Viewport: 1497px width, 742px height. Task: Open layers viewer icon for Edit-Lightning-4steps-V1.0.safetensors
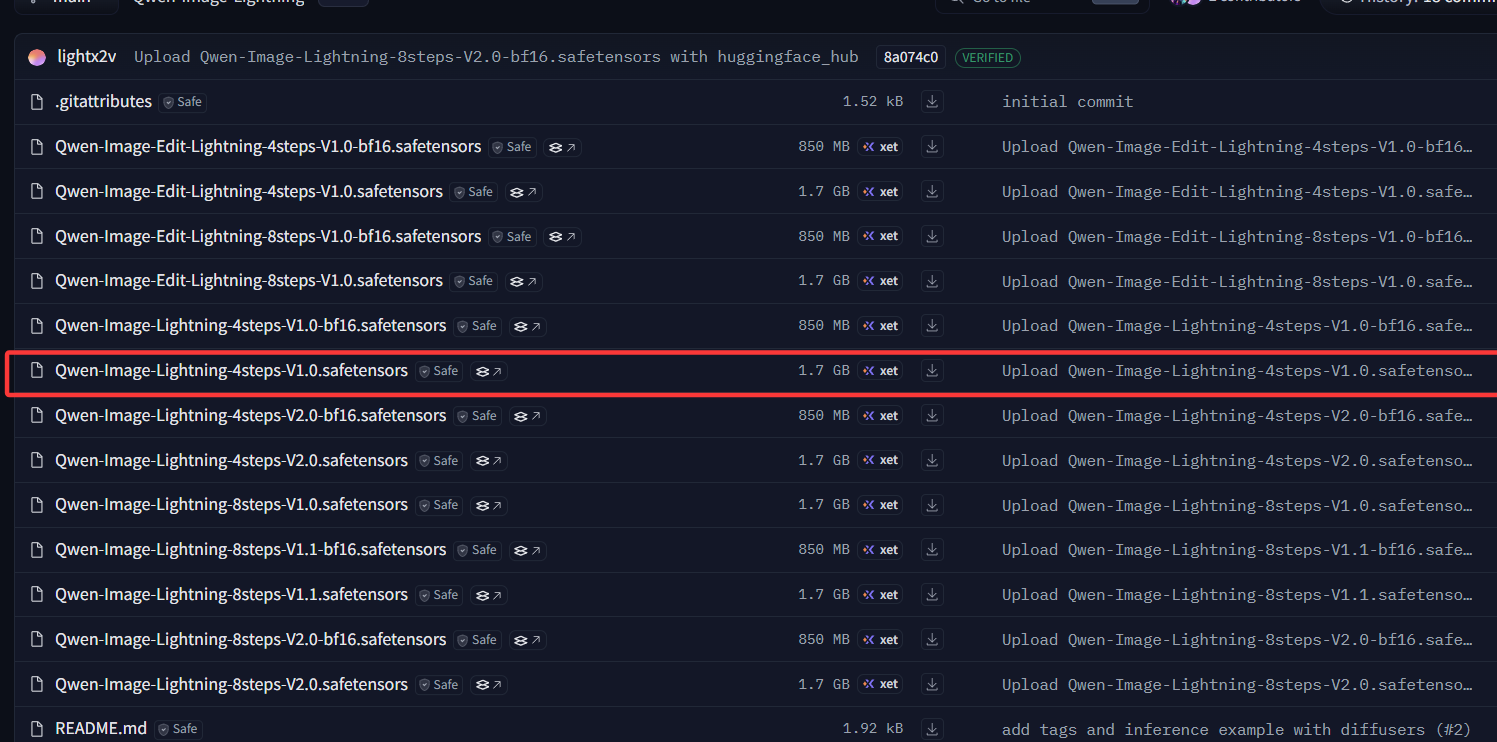point(524,192)
